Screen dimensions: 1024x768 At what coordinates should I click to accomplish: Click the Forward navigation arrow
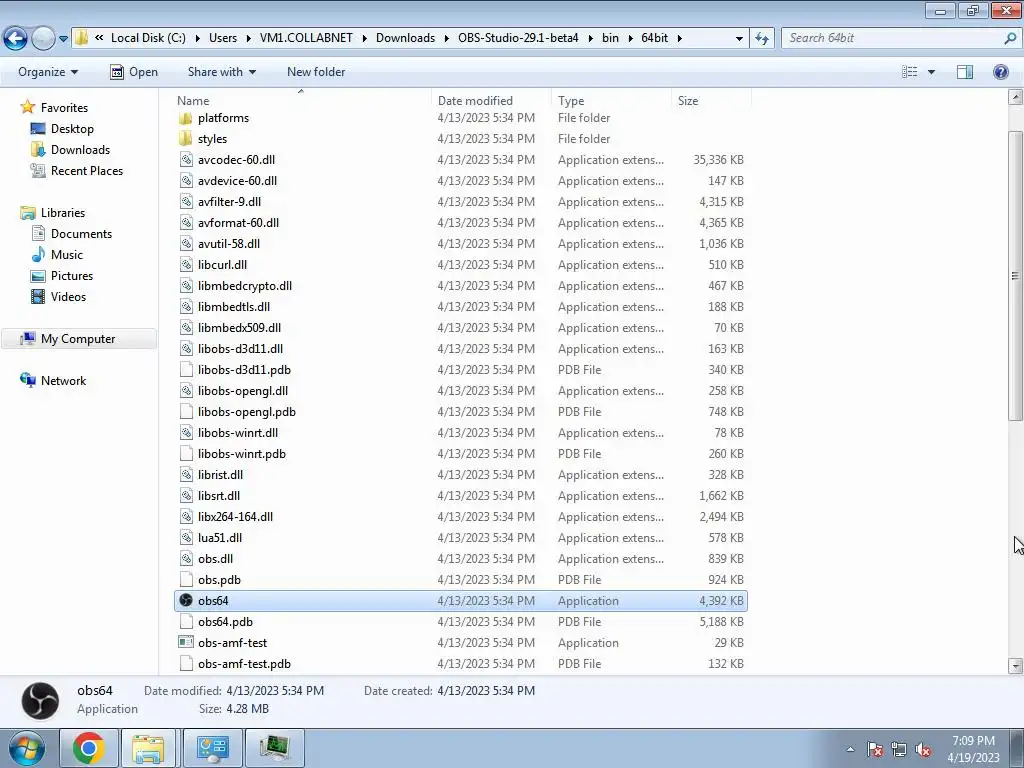(43, 39)
